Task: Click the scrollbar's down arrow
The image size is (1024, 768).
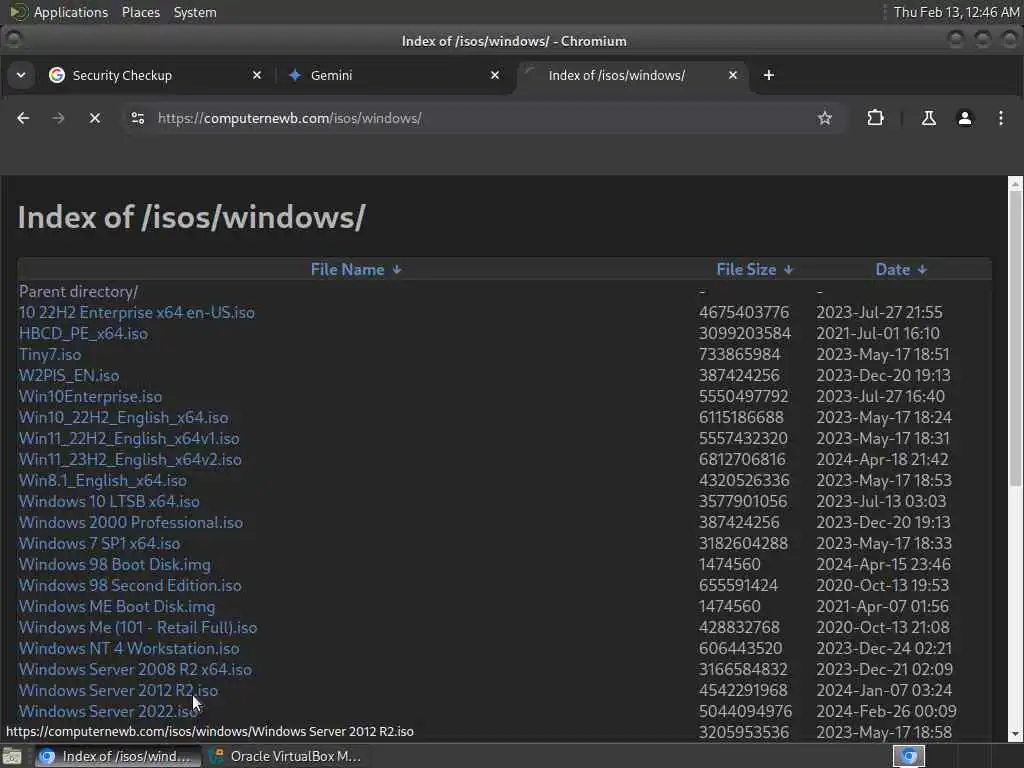Action: 1015,734
